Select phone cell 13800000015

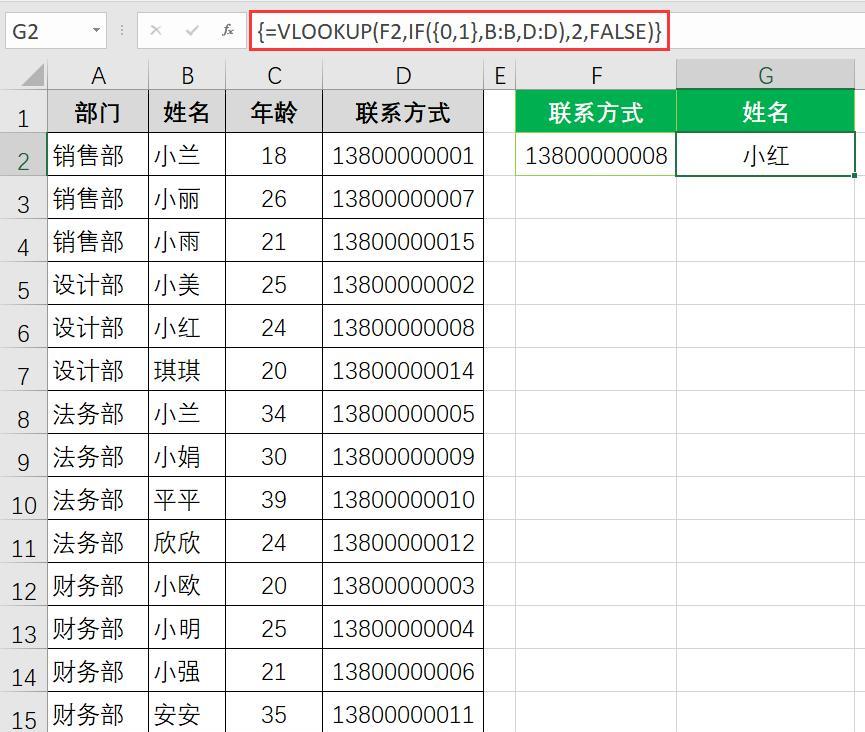(x=403, y=241)
